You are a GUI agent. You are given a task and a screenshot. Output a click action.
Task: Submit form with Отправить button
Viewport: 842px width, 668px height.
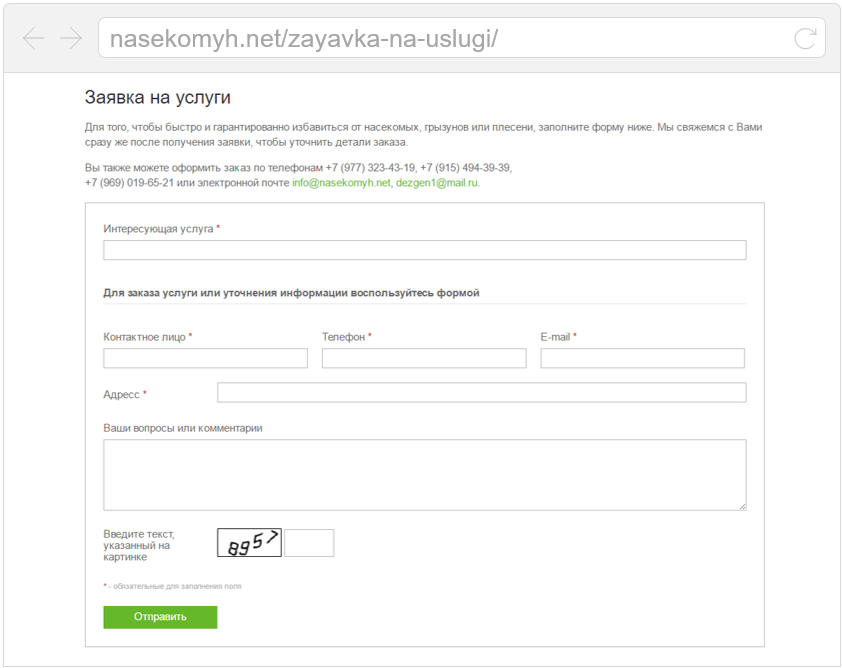160,617
